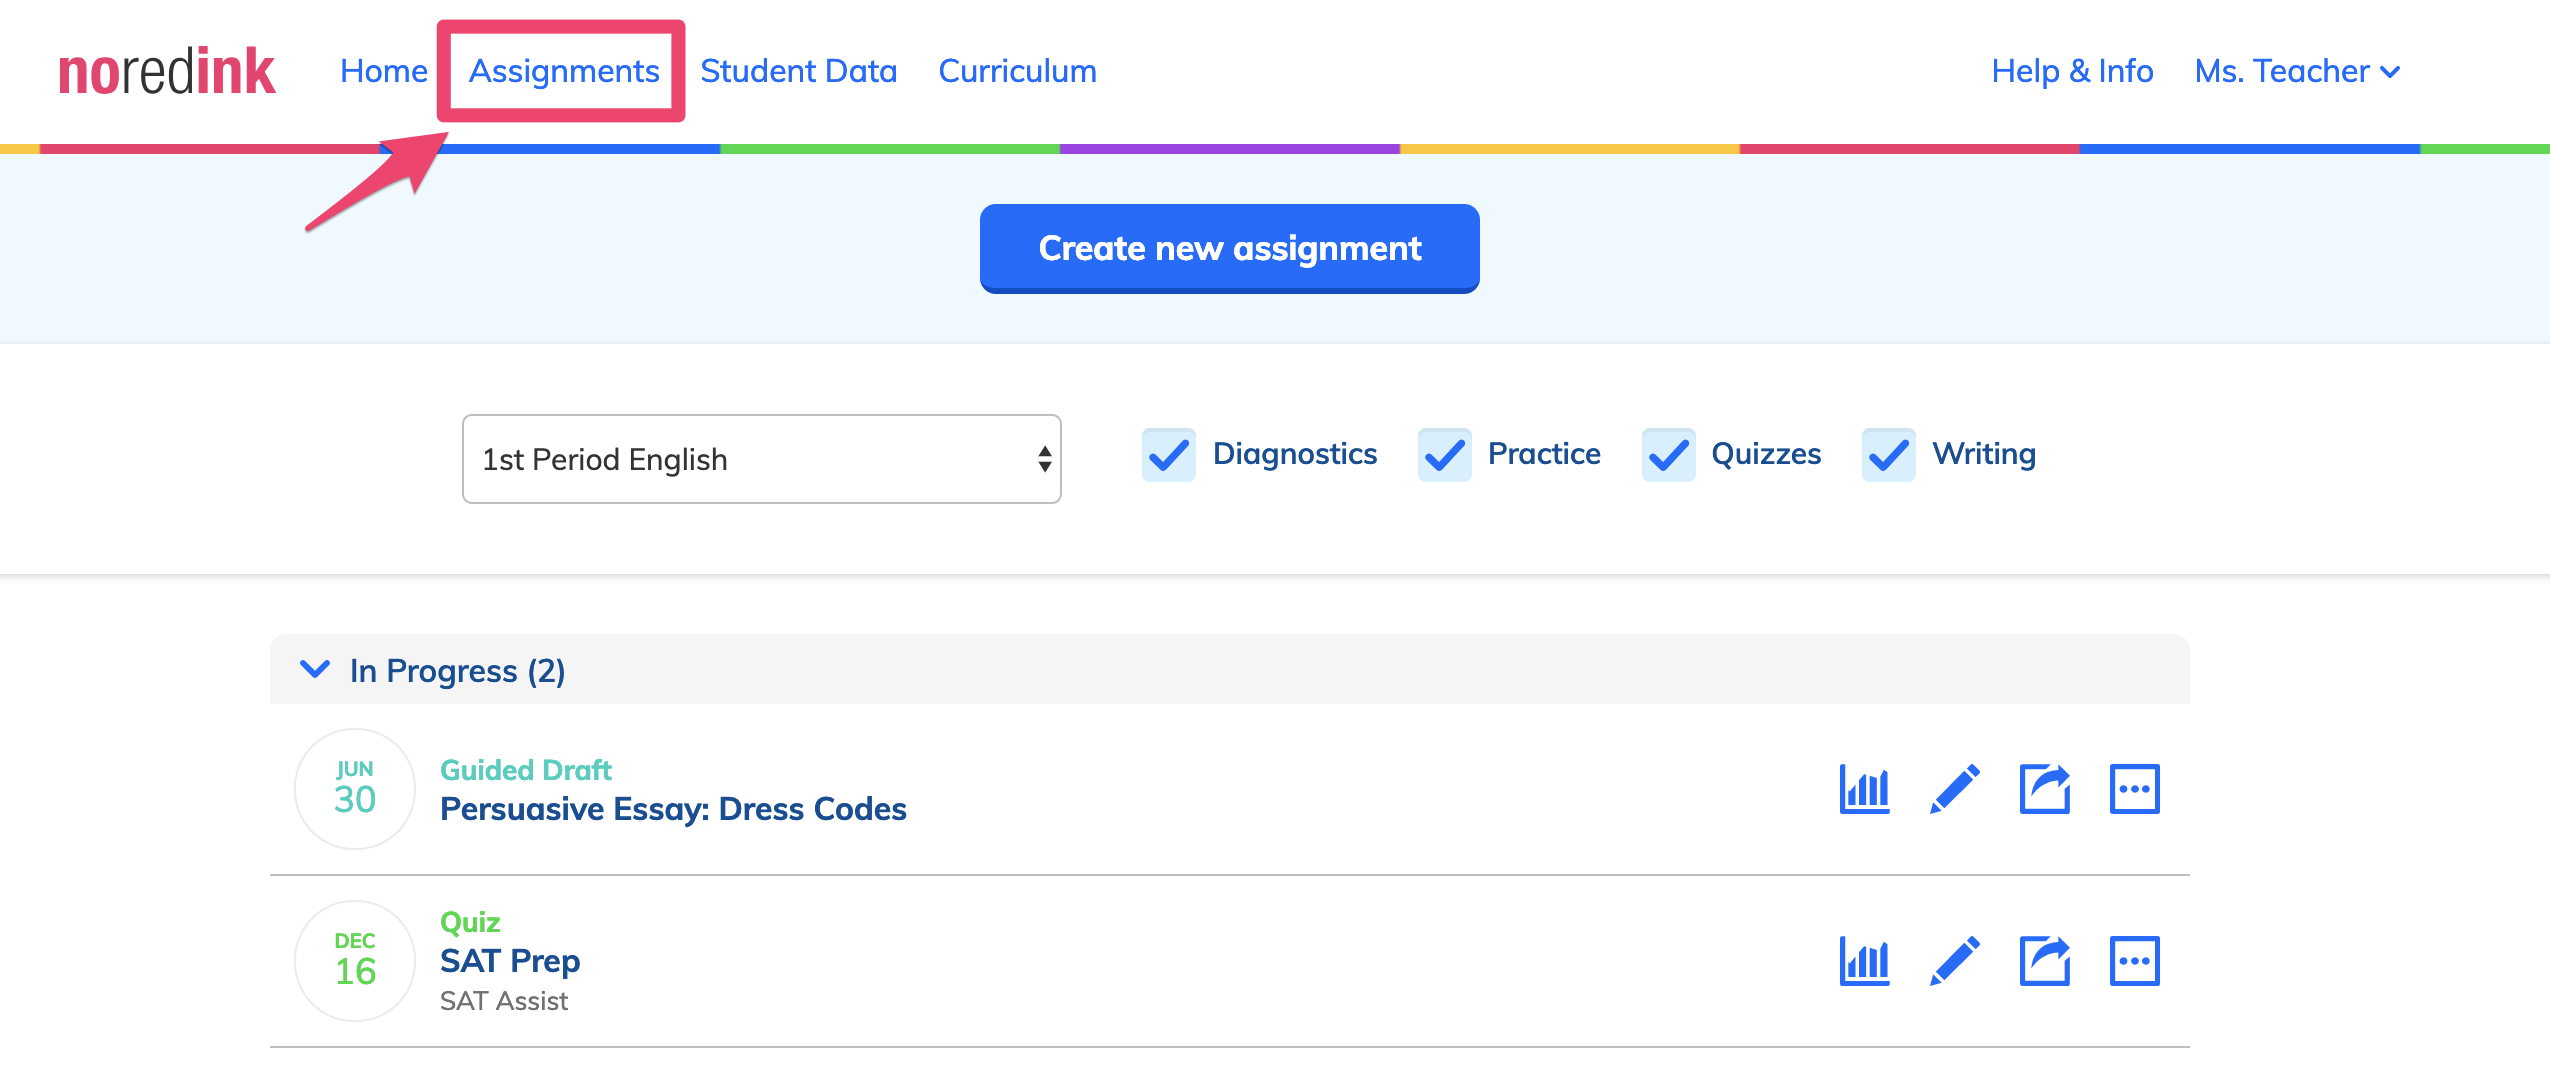Screen dimensions: 2550x1090
Task: Open ellipsis menu for SAT Prep quiz
Action: pos(2134,961)
